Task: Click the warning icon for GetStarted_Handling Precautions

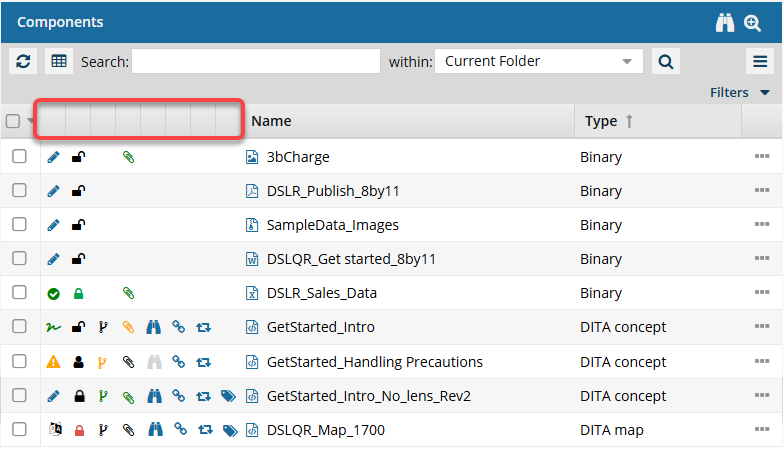Action: 54,362
